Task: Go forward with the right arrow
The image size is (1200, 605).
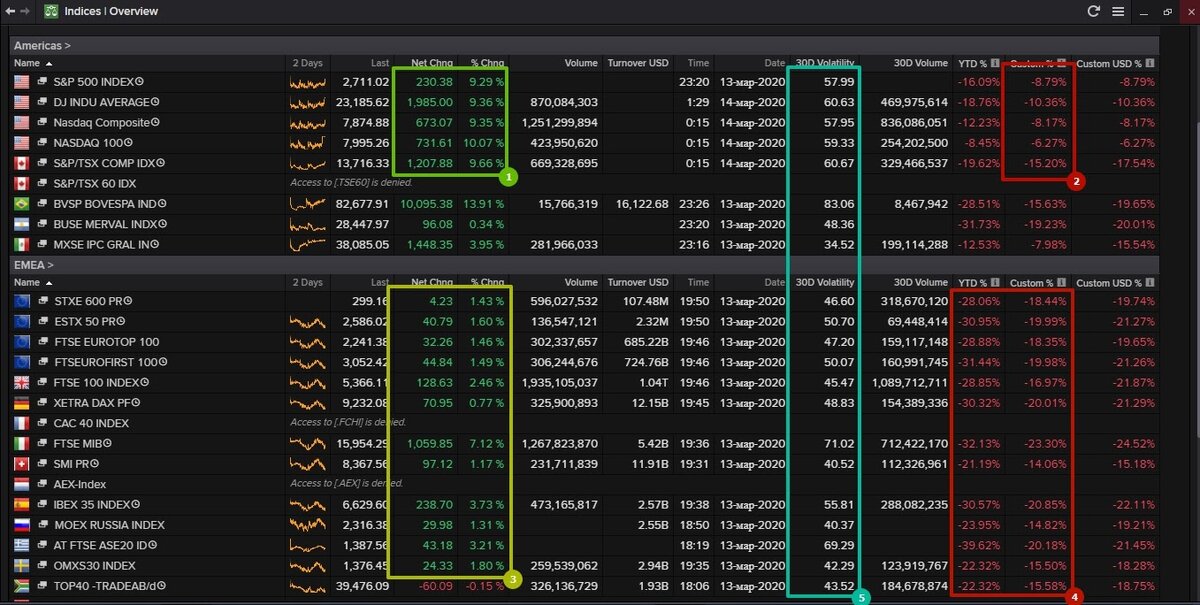Action: pos(25,12)
